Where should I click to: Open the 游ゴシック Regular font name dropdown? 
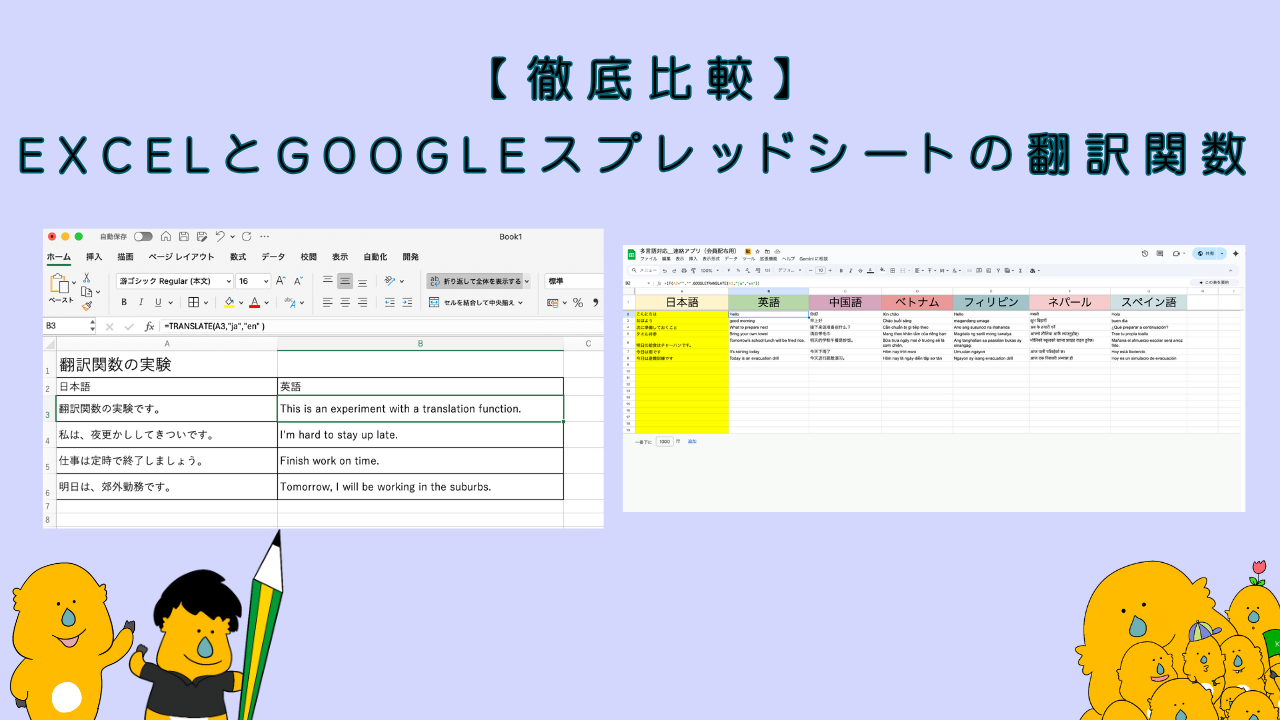[x=174, y=282]
